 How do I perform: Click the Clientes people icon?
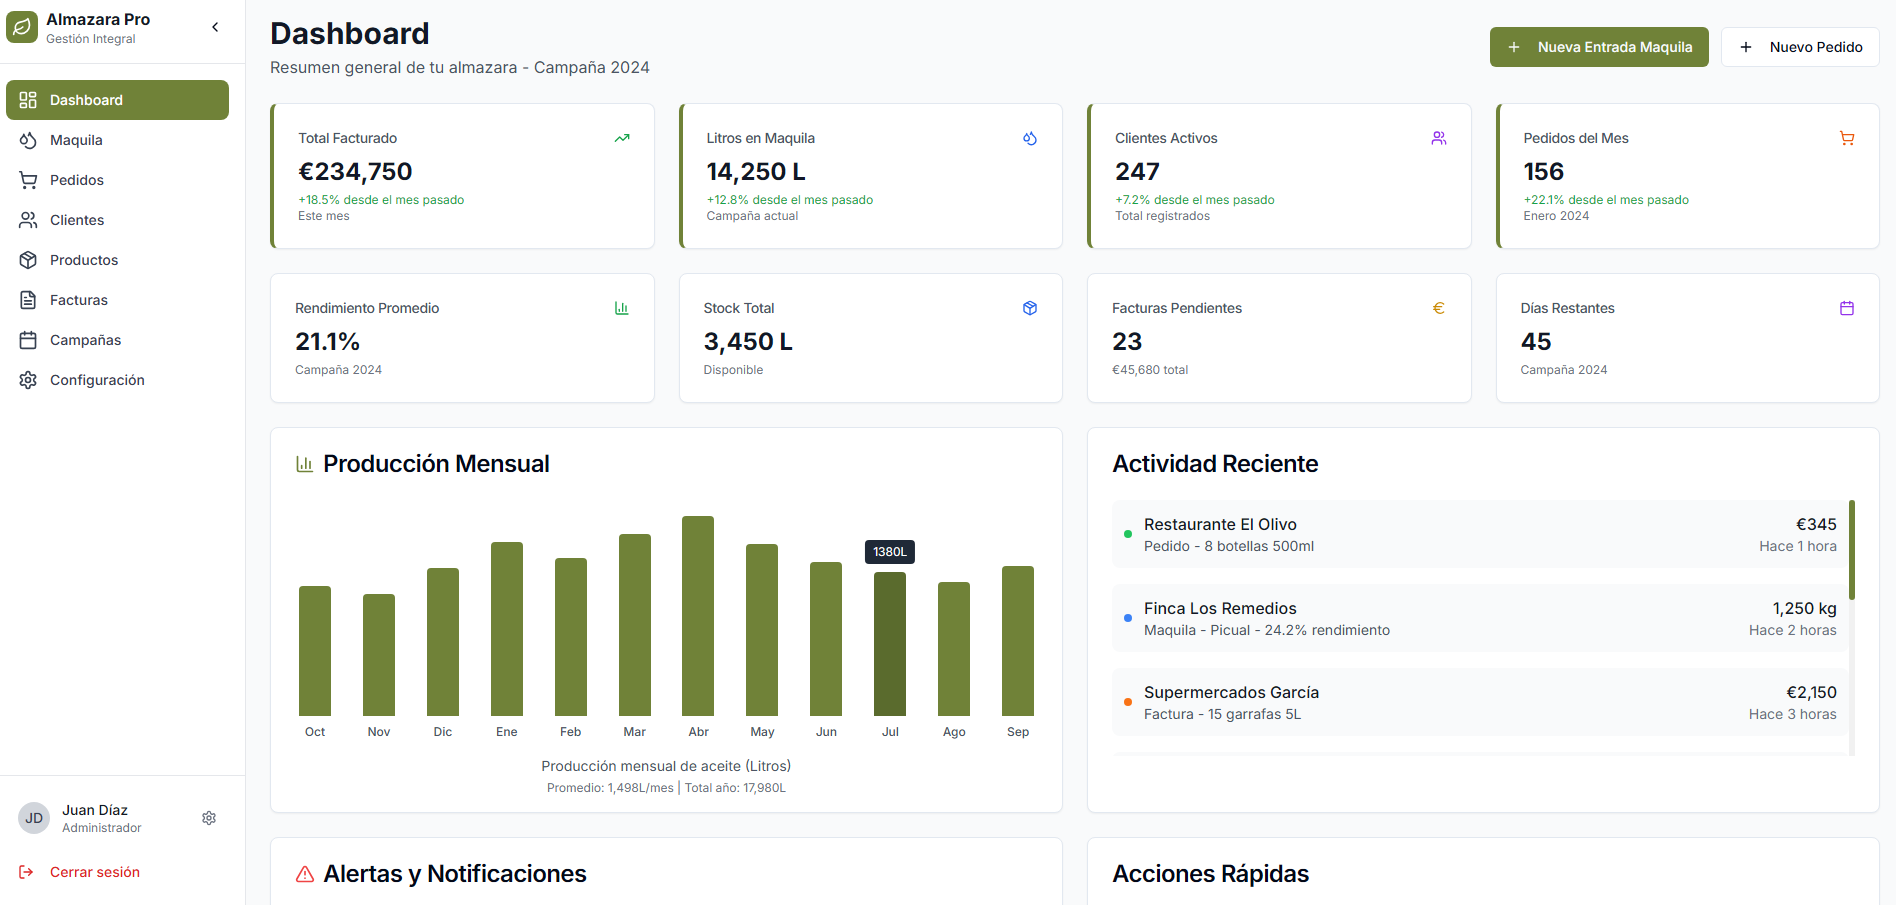[28, 220]
